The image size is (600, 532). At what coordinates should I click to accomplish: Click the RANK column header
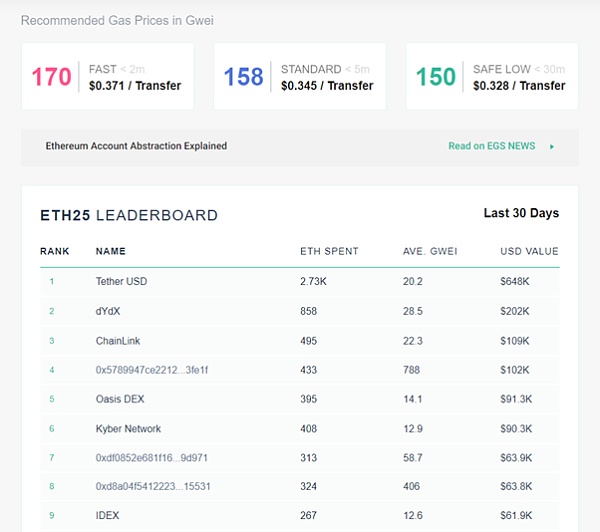coord(55,251)
